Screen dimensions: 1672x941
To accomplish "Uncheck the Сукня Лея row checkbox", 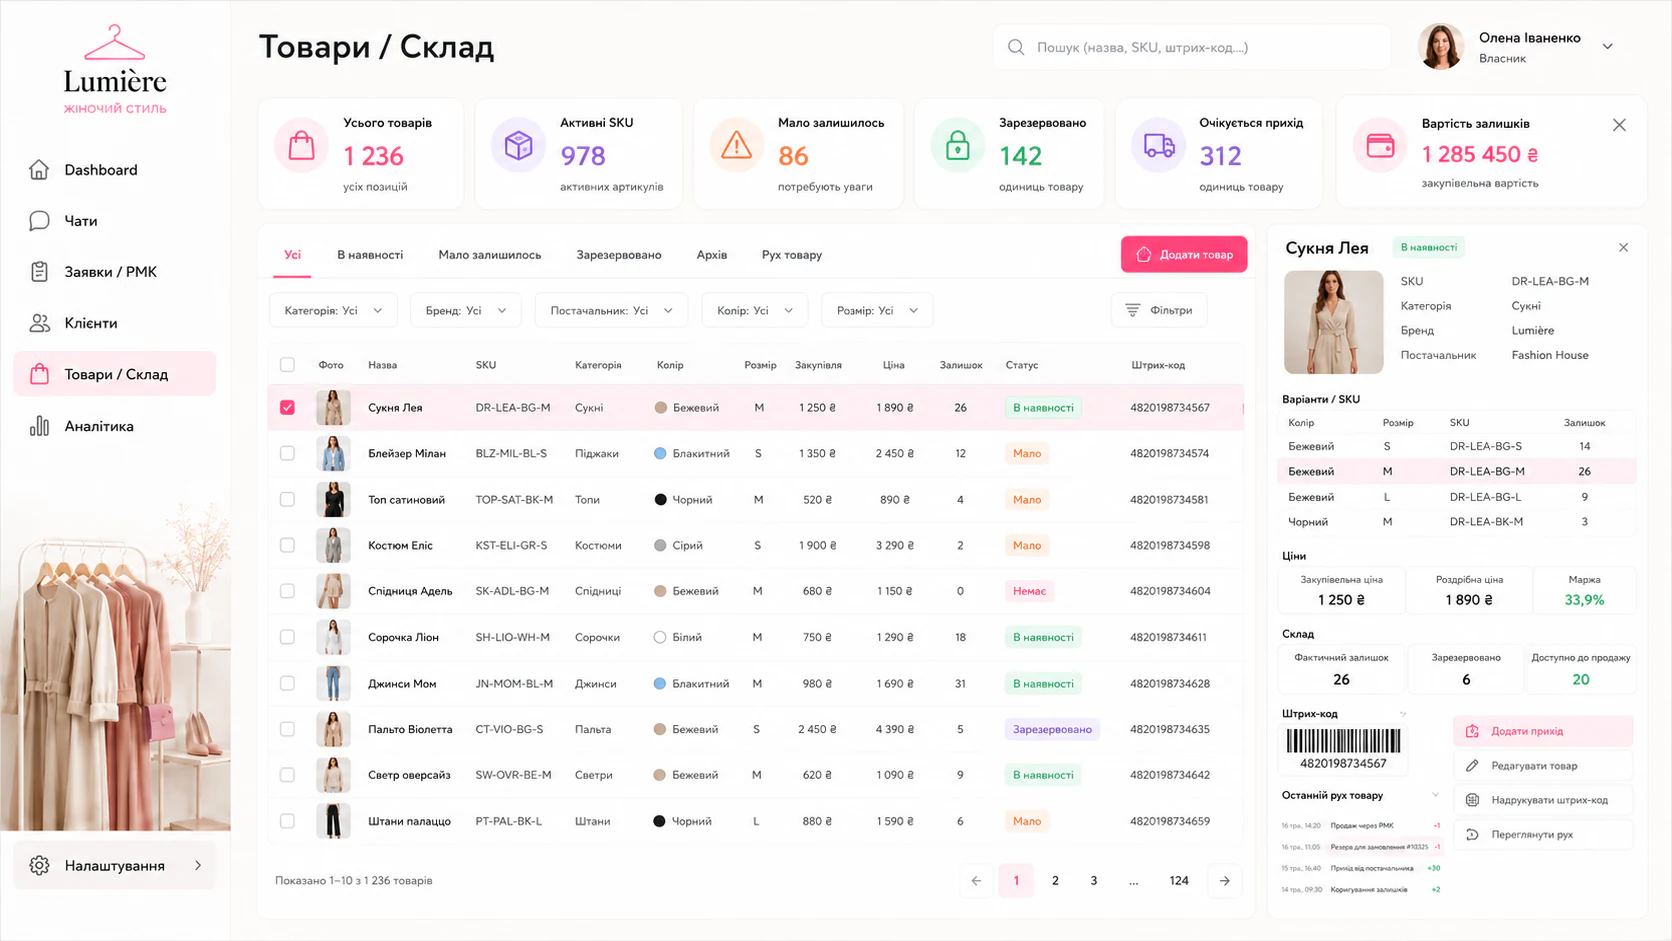I will coord(287,408).
